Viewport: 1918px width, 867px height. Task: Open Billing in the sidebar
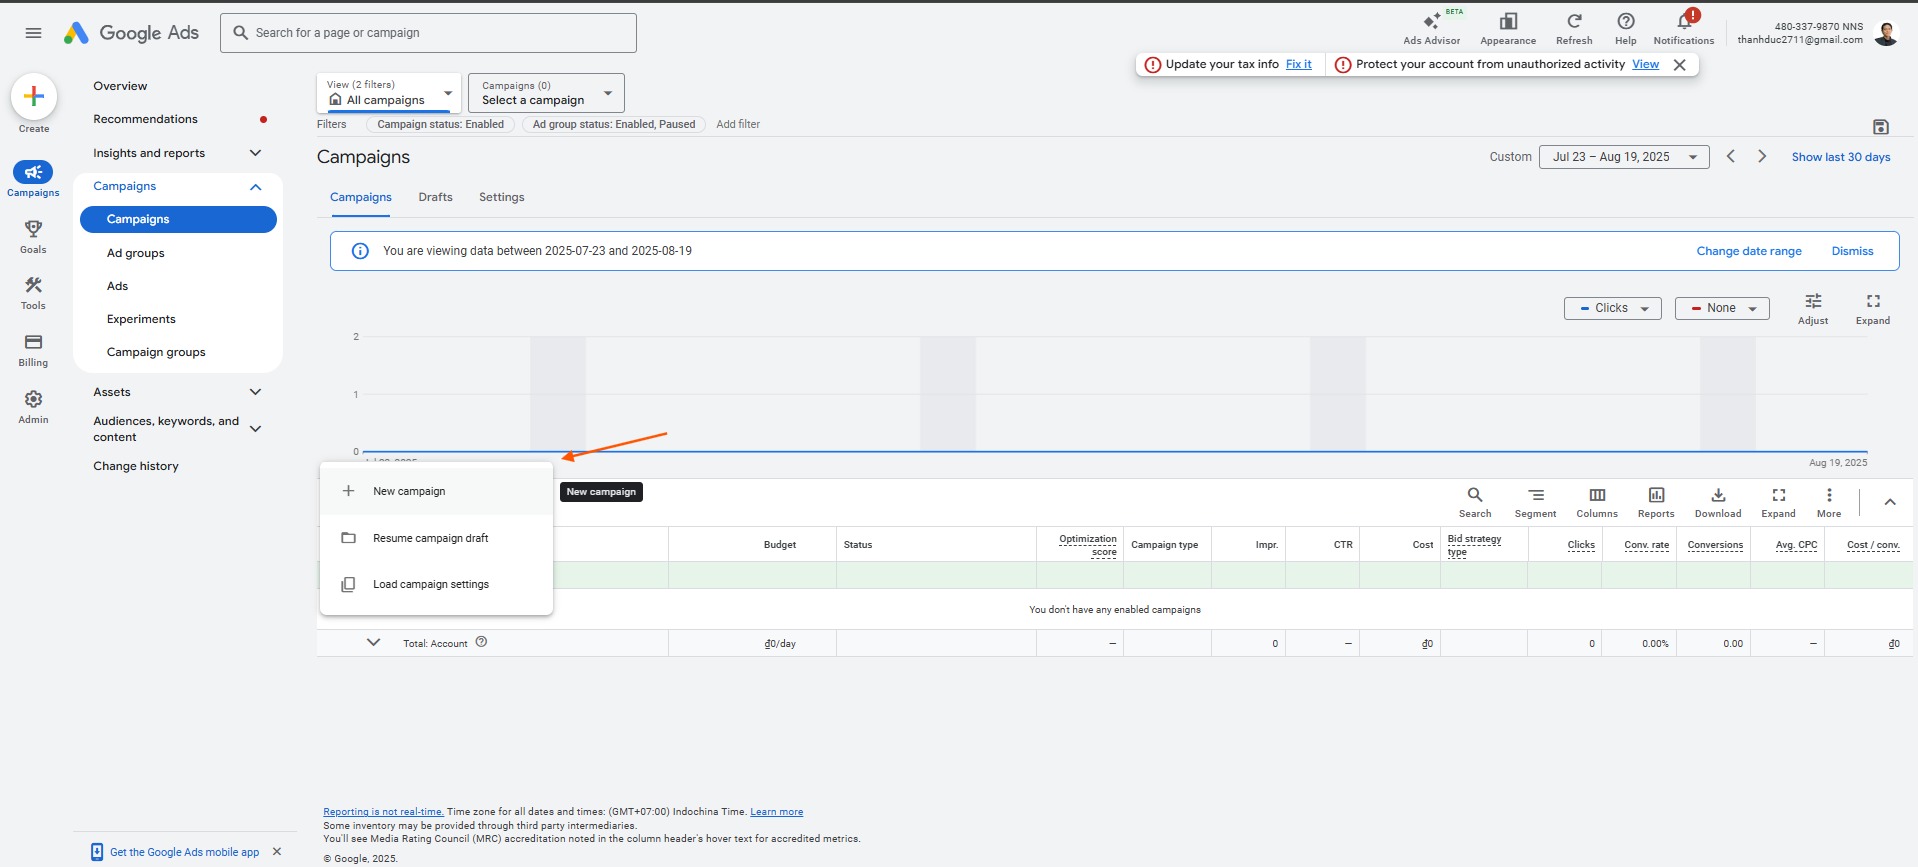(x=33, y=344)
